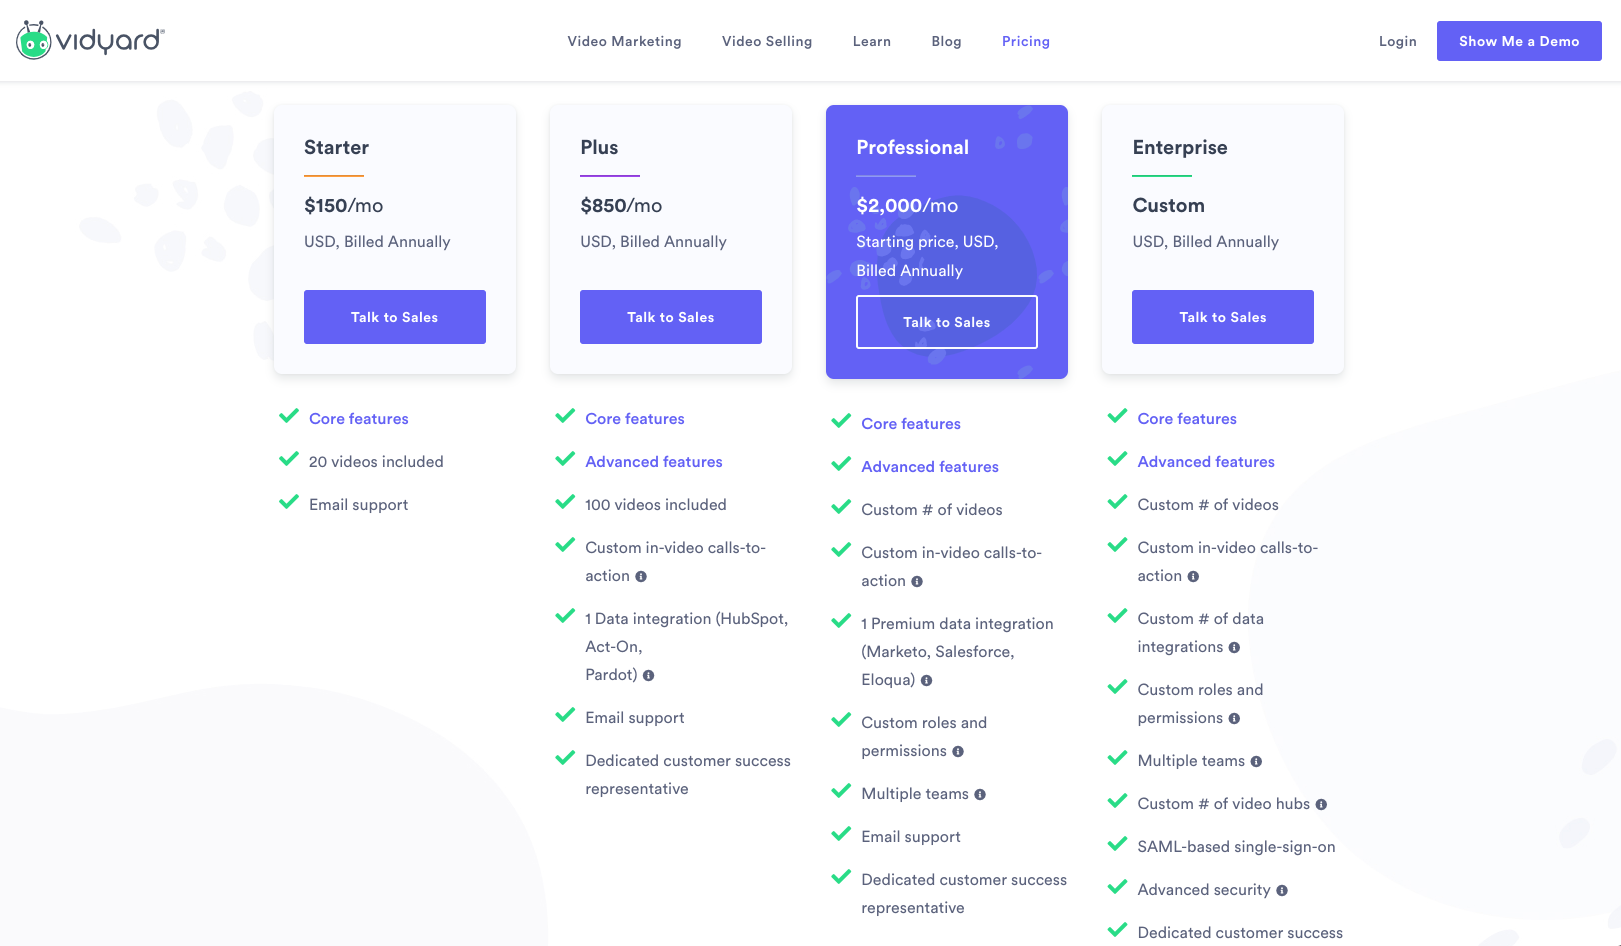The width and height of the screenshot is (1621, 946).
Task: Click the Vidyard logo
Action: point(90,40)
